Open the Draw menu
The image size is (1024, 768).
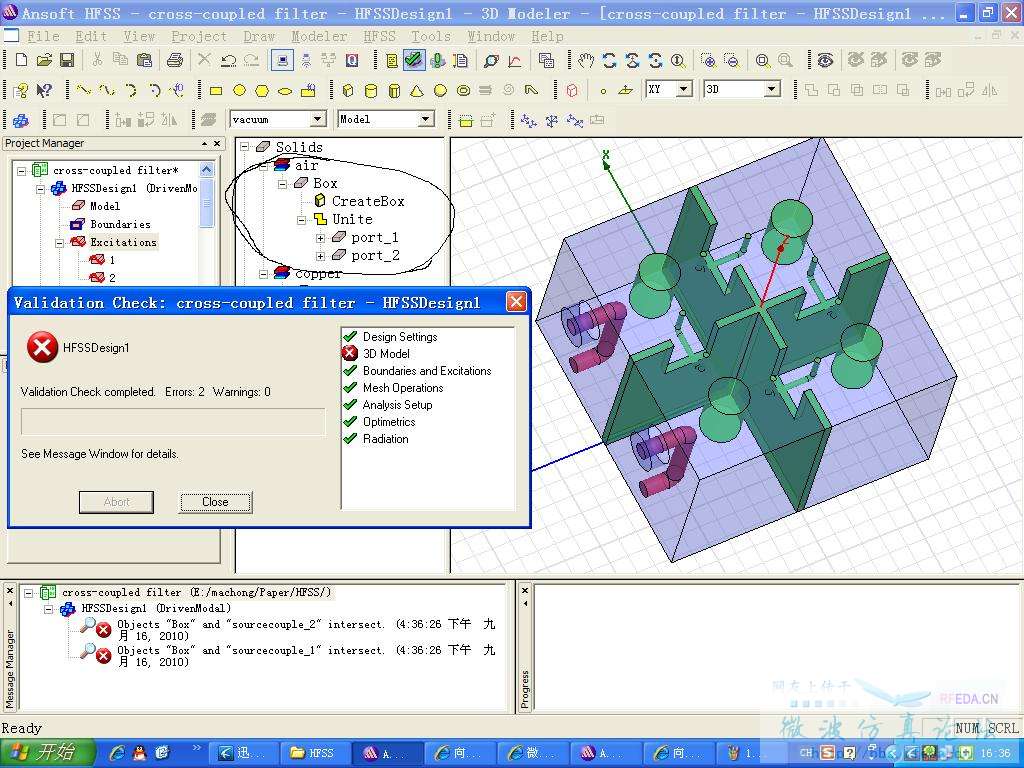259,37
